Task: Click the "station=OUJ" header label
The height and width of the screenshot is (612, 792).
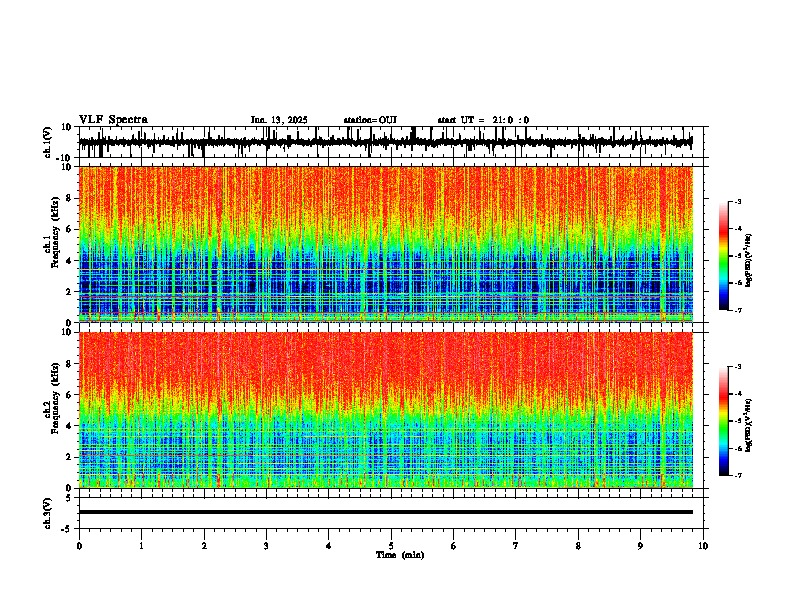Action: coord(370,120)
